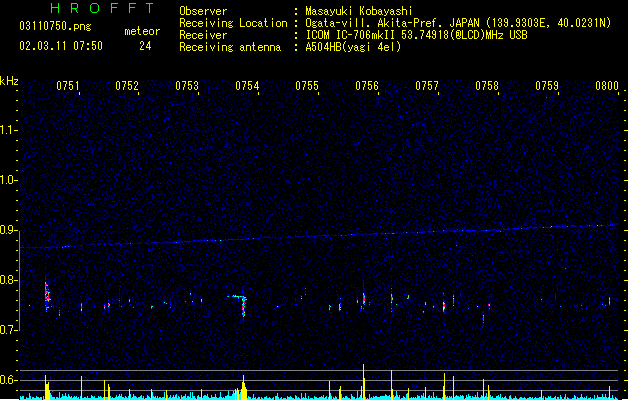Click the A504HB(yagi 4el) antenna text
The height and width of the screenshot is (400, 629).
pos(353,47)
